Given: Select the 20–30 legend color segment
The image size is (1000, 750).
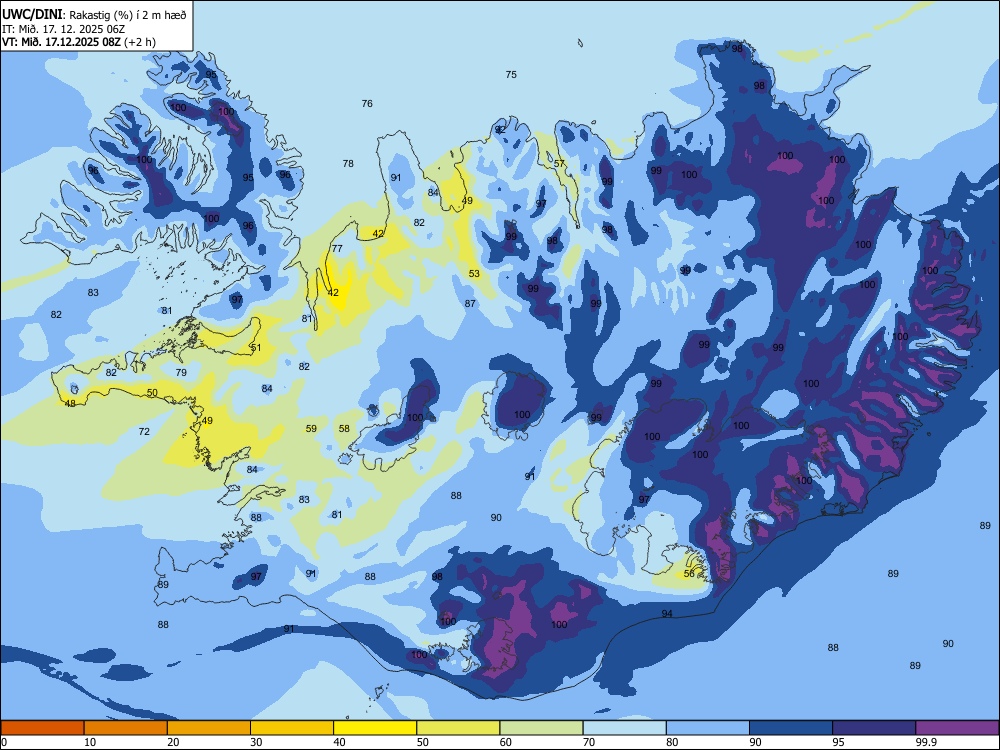Looking at the screenshot, I should point(209,728).
